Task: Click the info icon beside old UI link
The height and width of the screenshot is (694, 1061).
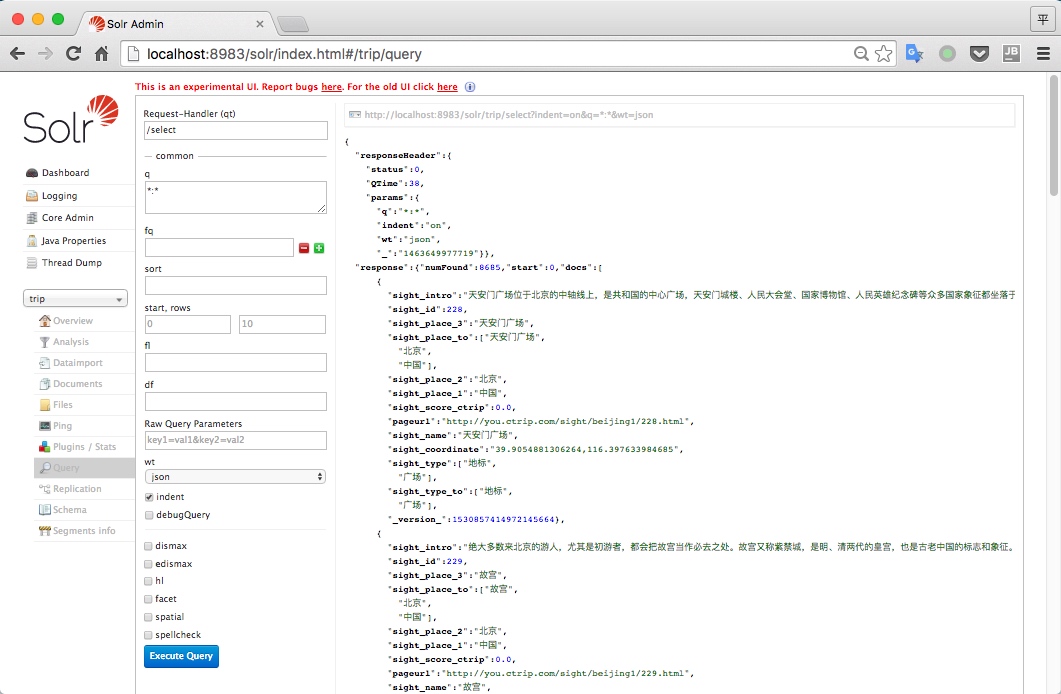Action: pos(470,87)
